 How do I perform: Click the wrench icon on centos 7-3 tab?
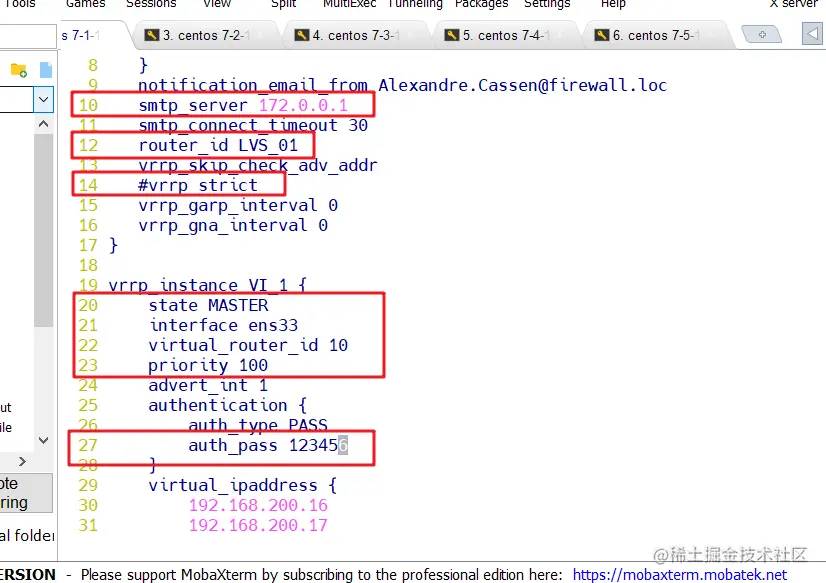click(302, 35)
